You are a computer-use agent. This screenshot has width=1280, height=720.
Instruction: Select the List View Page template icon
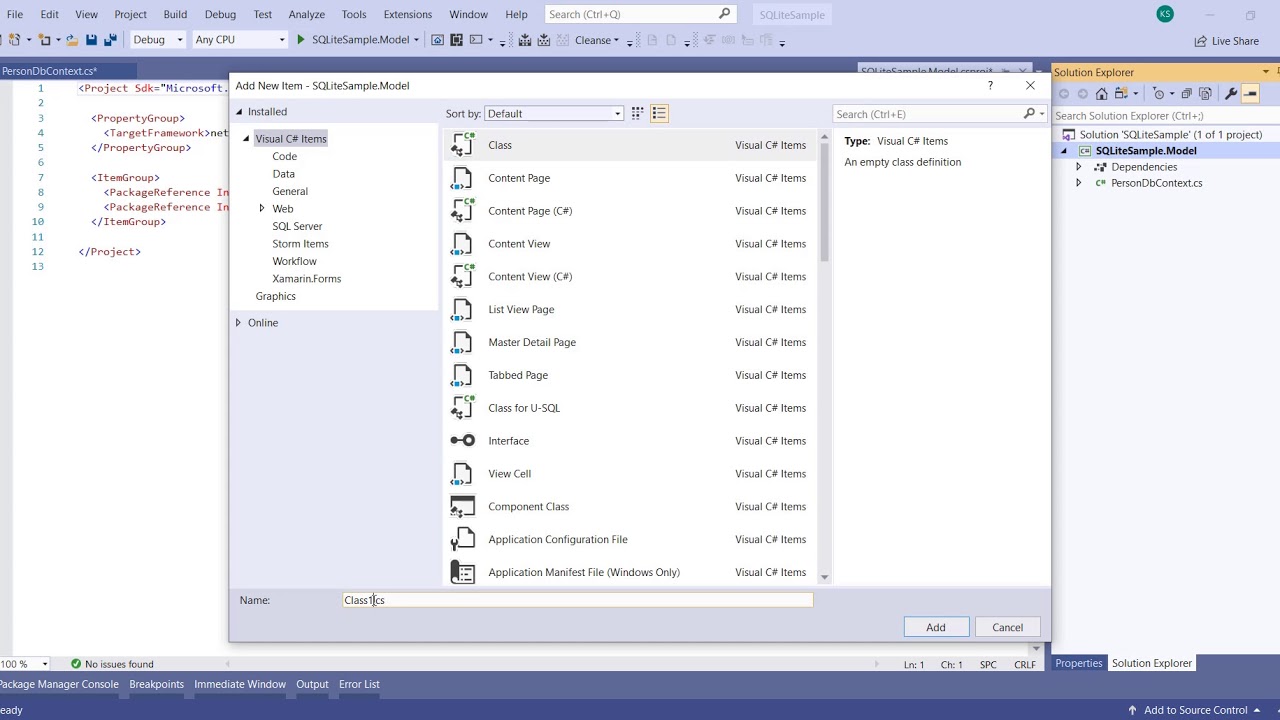[462, 310]
